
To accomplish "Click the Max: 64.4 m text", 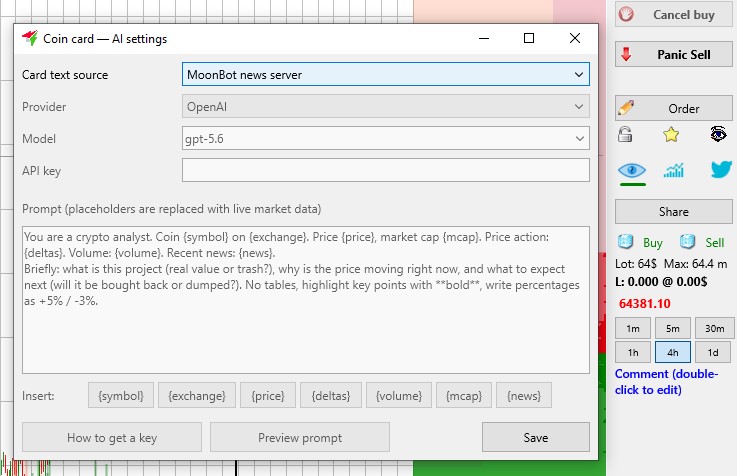I will 695,264.
